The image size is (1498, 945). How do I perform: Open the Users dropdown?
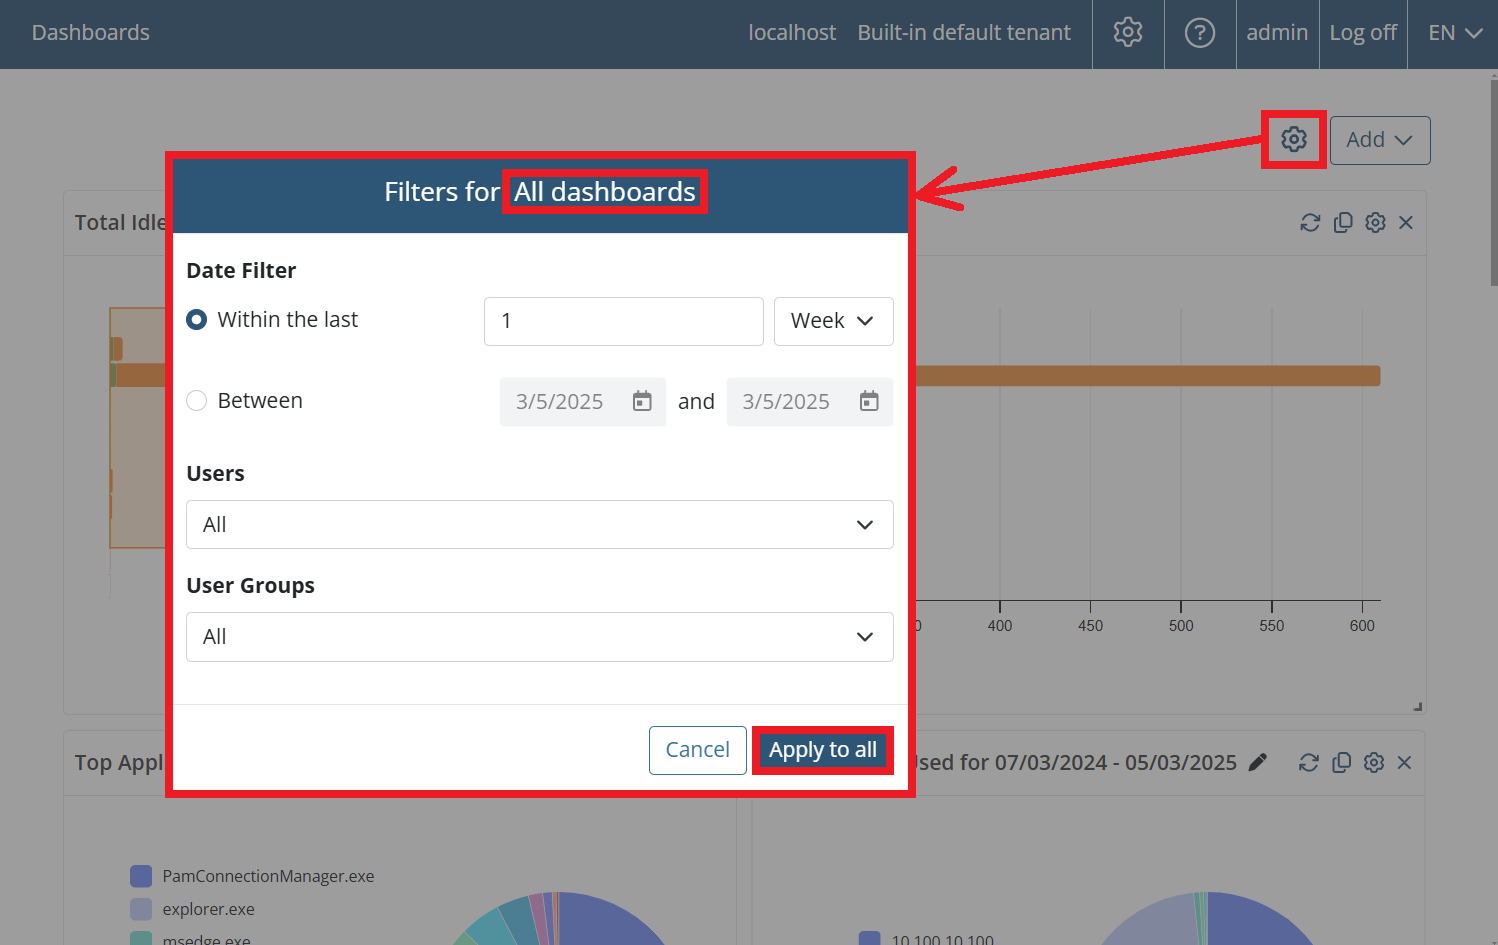point(539,525)
